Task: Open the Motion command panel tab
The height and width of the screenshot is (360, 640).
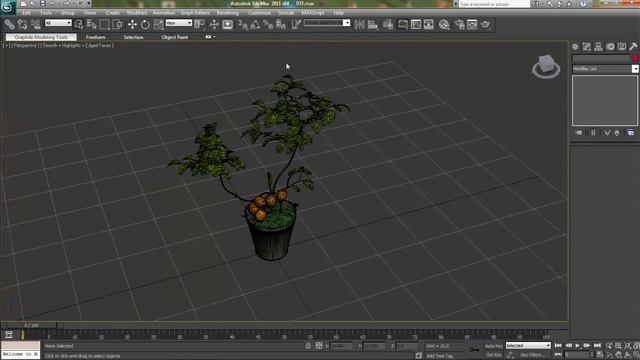Action: click(610, 47)
